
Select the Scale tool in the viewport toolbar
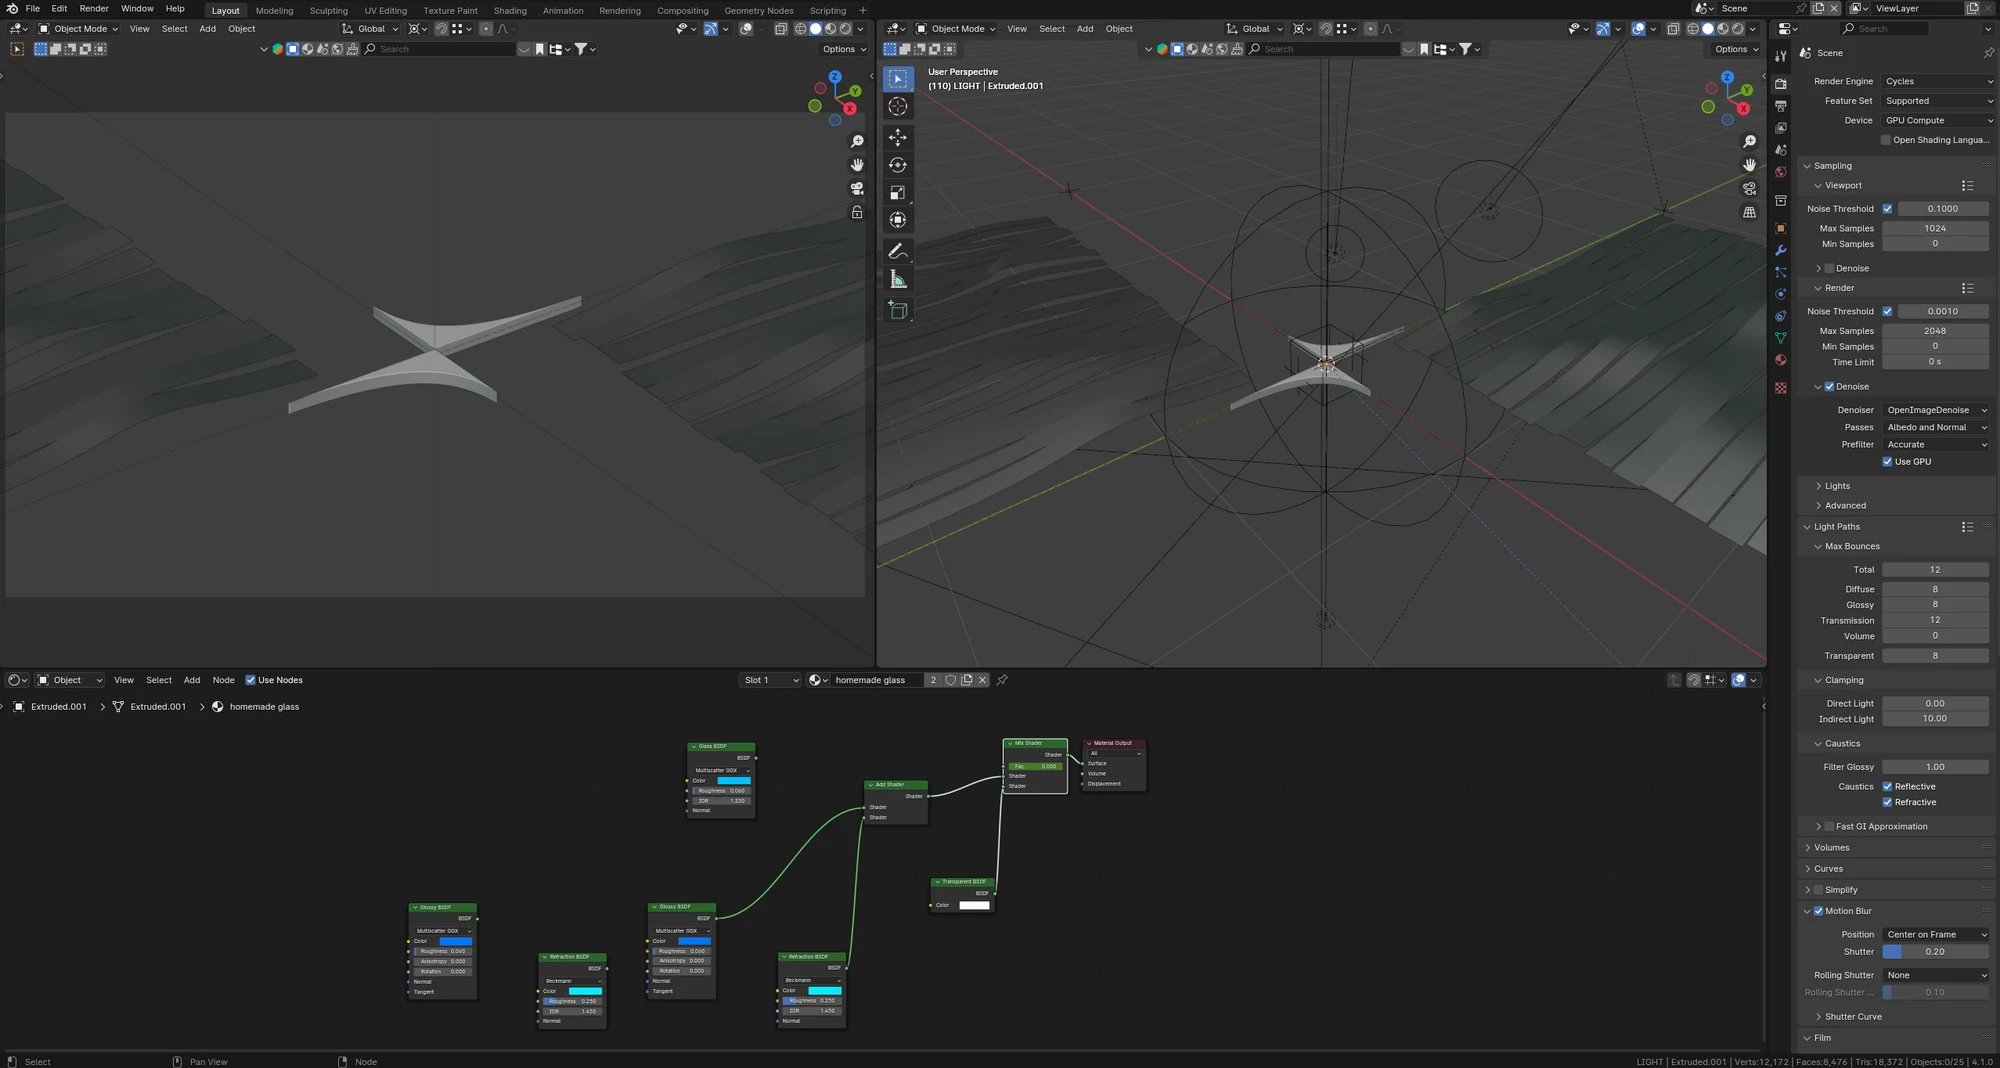click(898, 193)
